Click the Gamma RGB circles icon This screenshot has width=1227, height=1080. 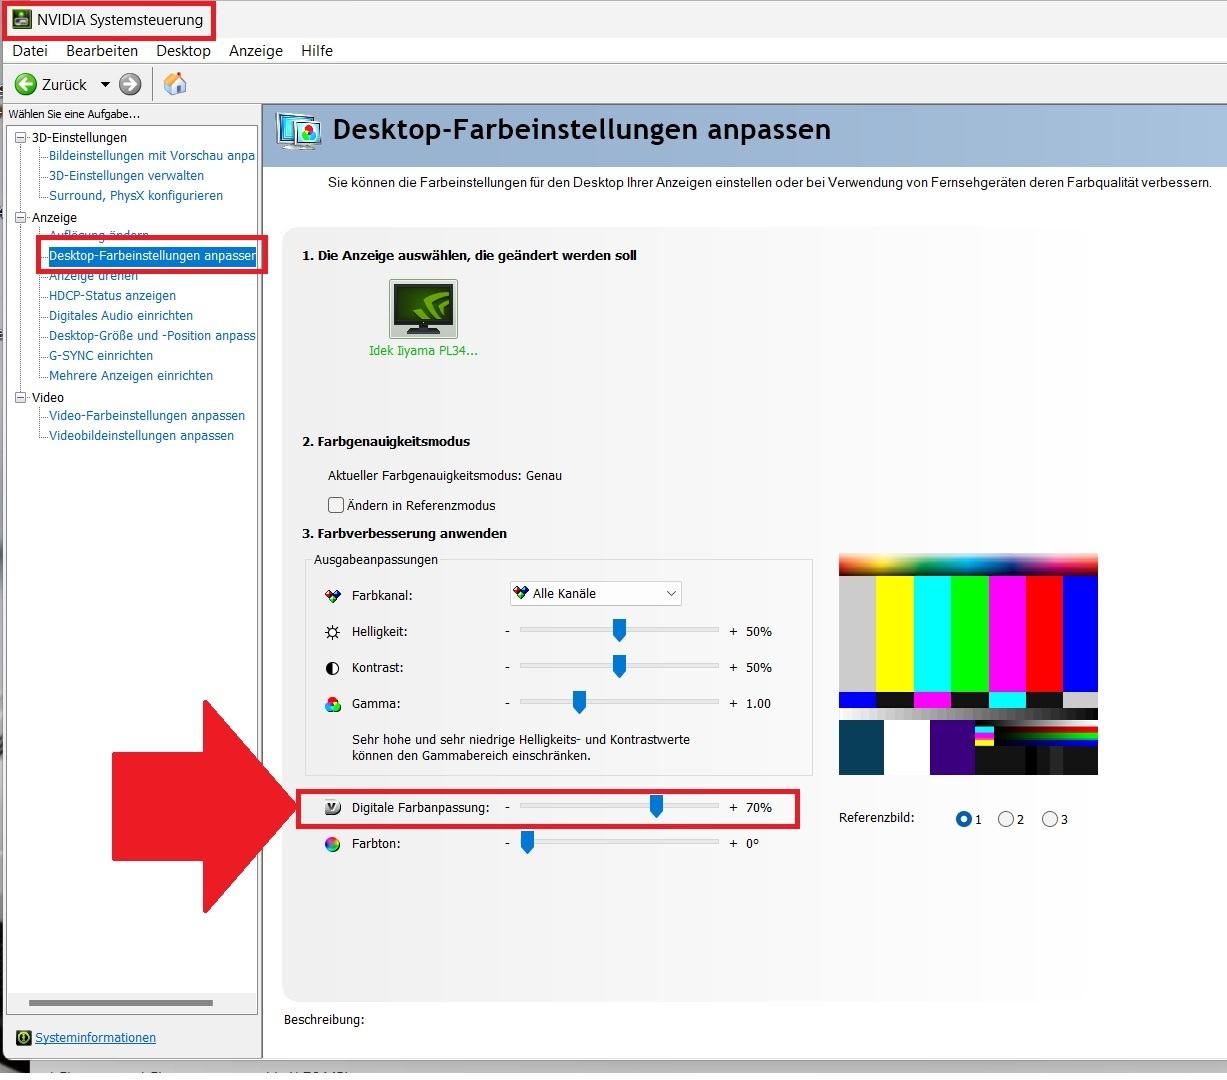tap(333, 704)
